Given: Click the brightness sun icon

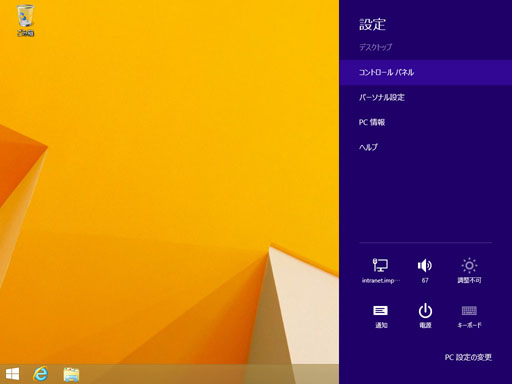Looking at the screenshot, I should pyautogui.click(x=469, y=265).
